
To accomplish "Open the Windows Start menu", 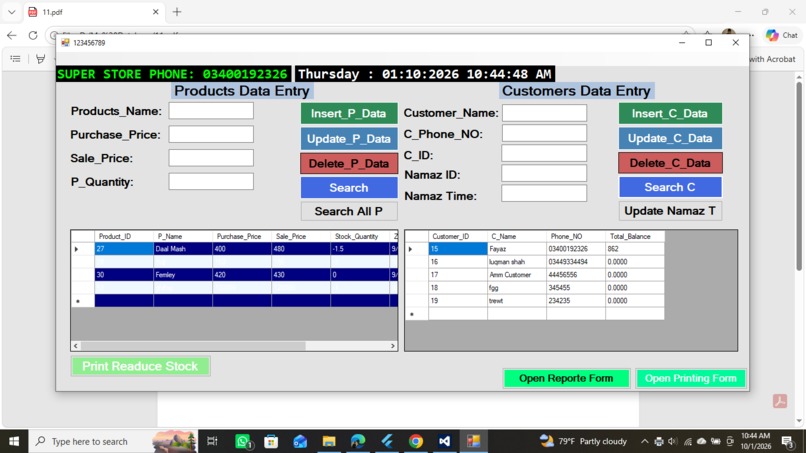I will point(14,441).
